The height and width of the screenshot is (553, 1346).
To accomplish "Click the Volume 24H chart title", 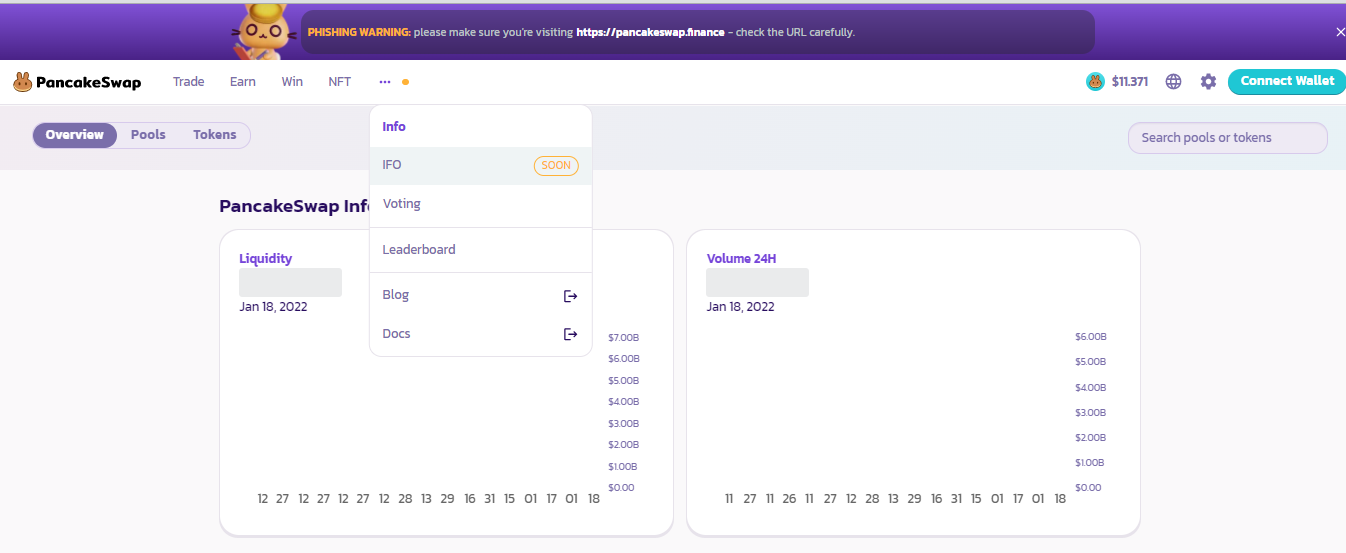I will tap(742, 259).
